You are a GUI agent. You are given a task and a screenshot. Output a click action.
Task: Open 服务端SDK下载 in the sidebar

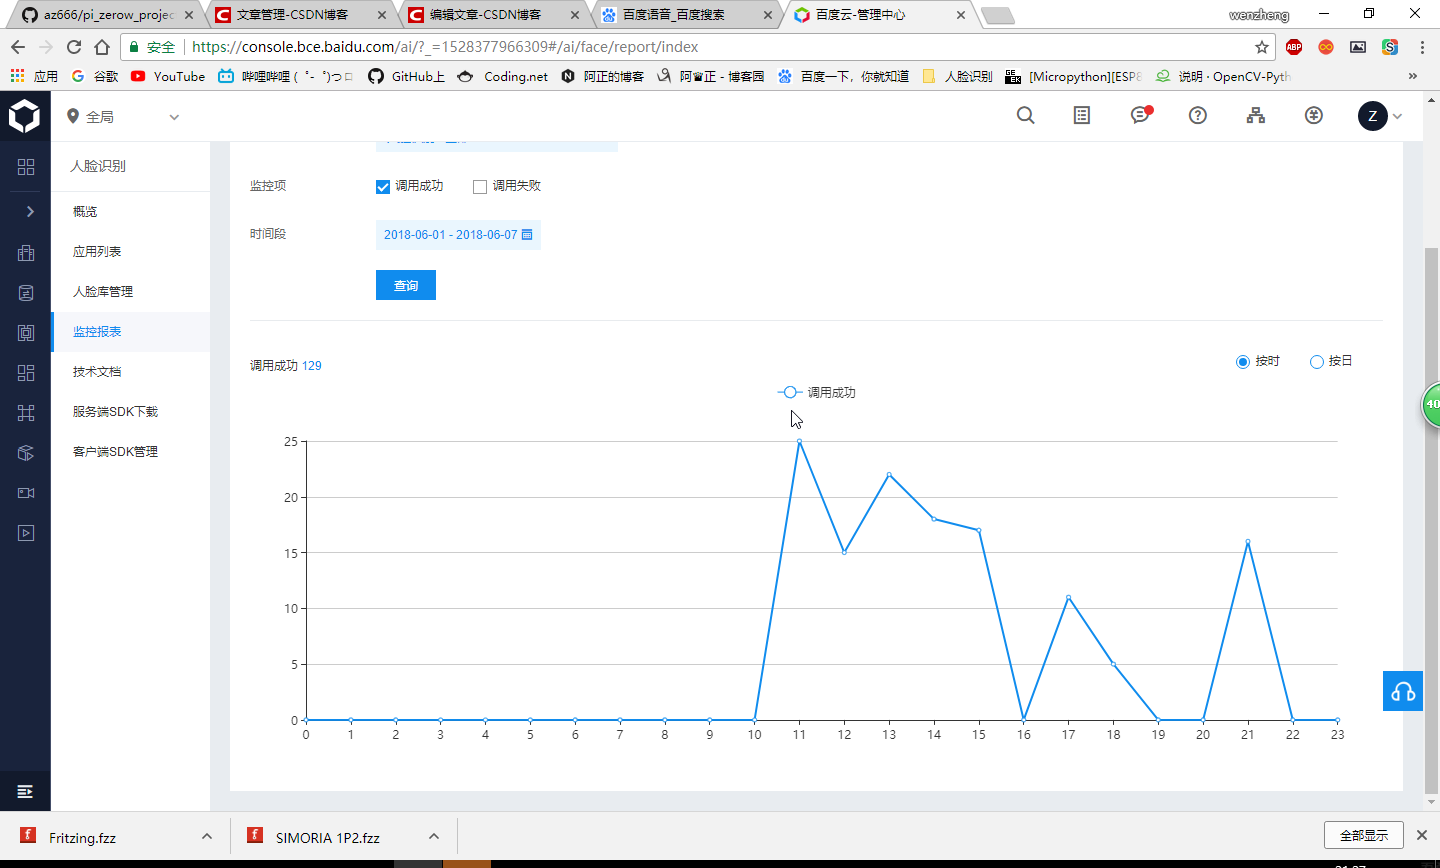(x=130, y=412)
